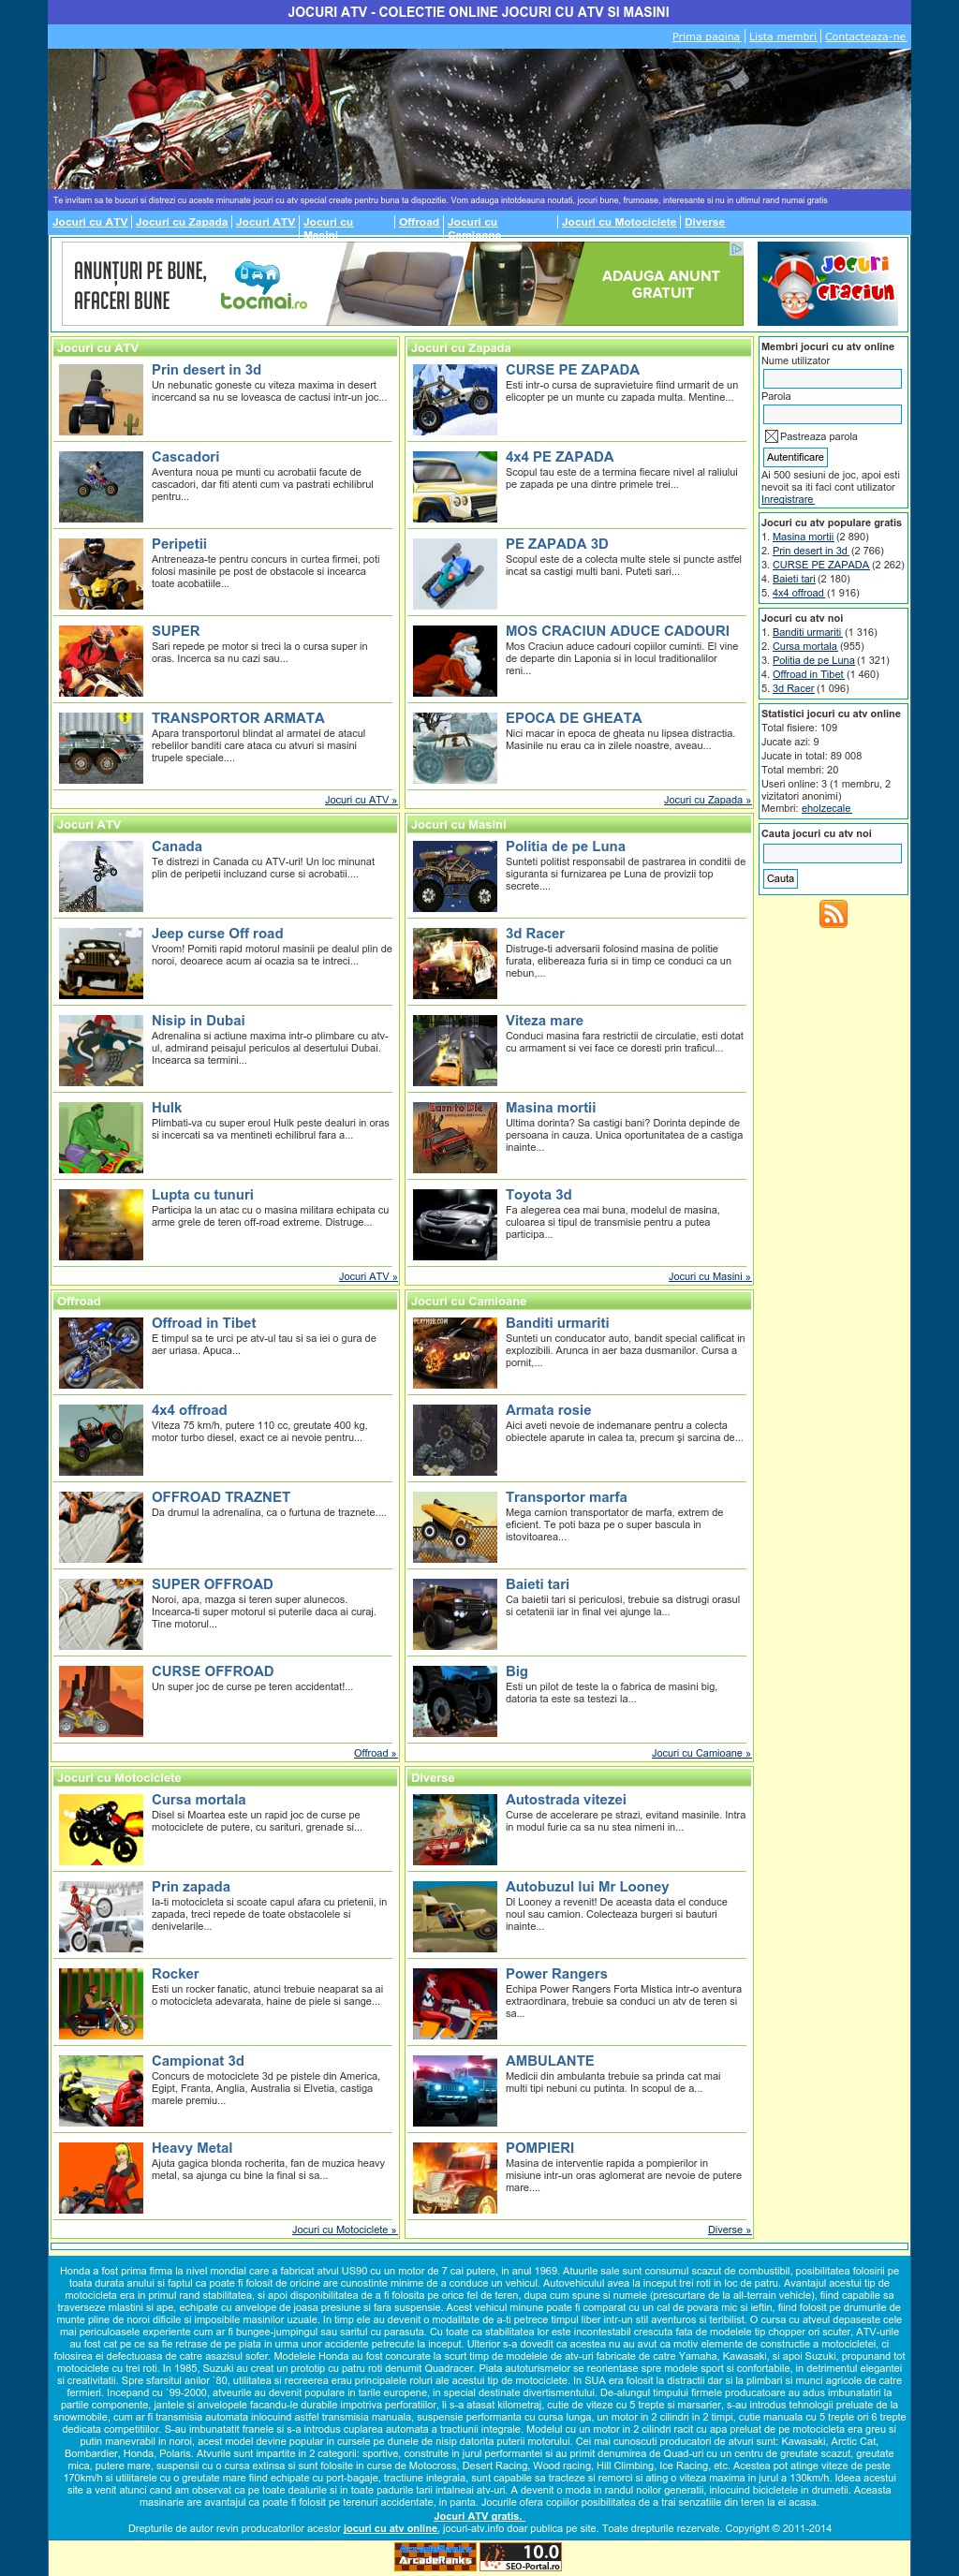
Task: Open the Transportor marfa title link
Action: pyautogui.click(x=566, y=1497)
